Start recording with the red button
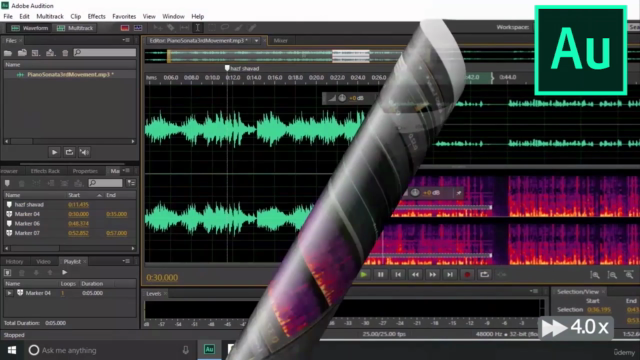The image size is (640, 360). point(467,275)
